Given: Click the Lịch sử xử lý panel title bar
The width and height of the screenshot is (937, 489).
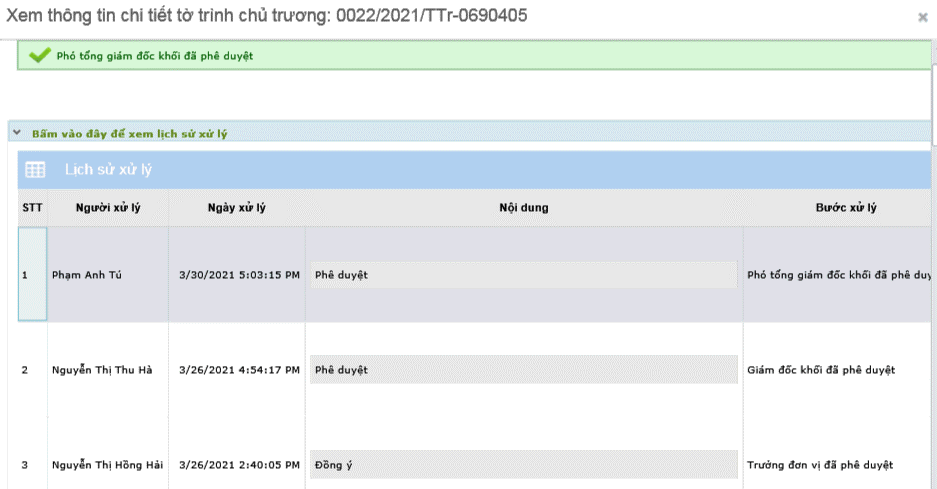Looking at the screenshot, I should 474,170.
